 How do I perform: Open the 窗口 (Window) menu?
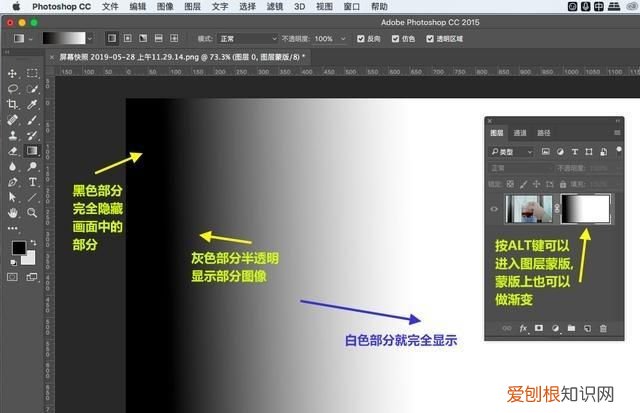pyautogui.click(x=351, y=7)
